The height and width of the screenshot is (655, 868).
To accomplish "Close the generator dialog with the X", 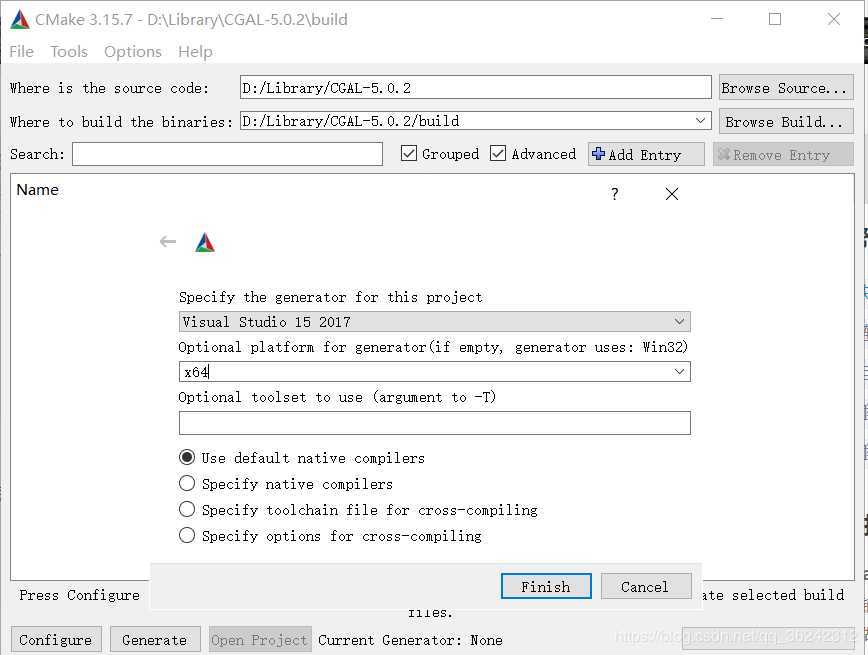I will 671,194.
